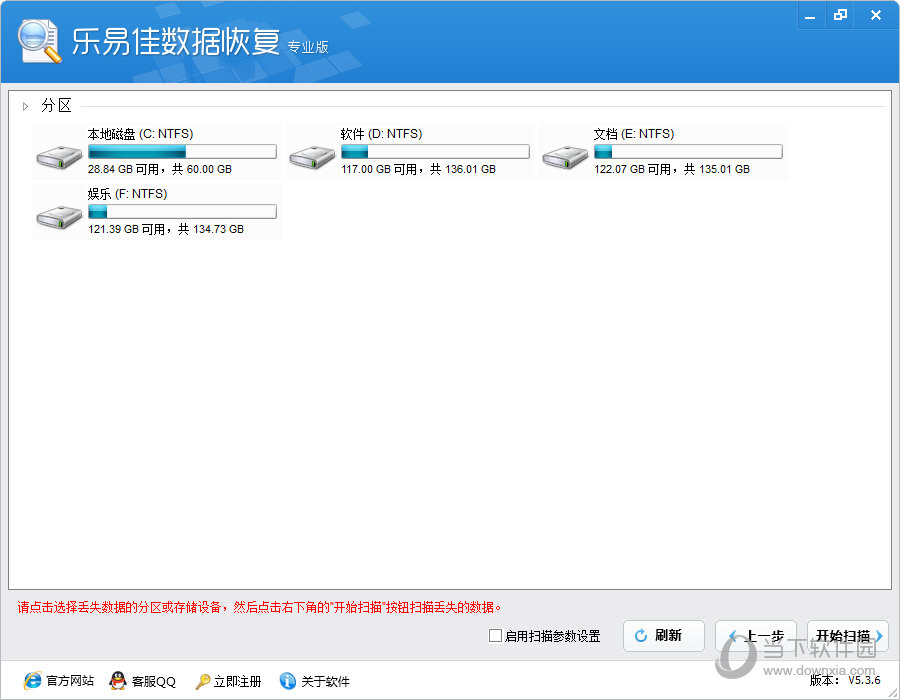Viewport: 900px width, 700px height.
Task: Select the 软件 D: drive icon
Action: click(312, 157)
